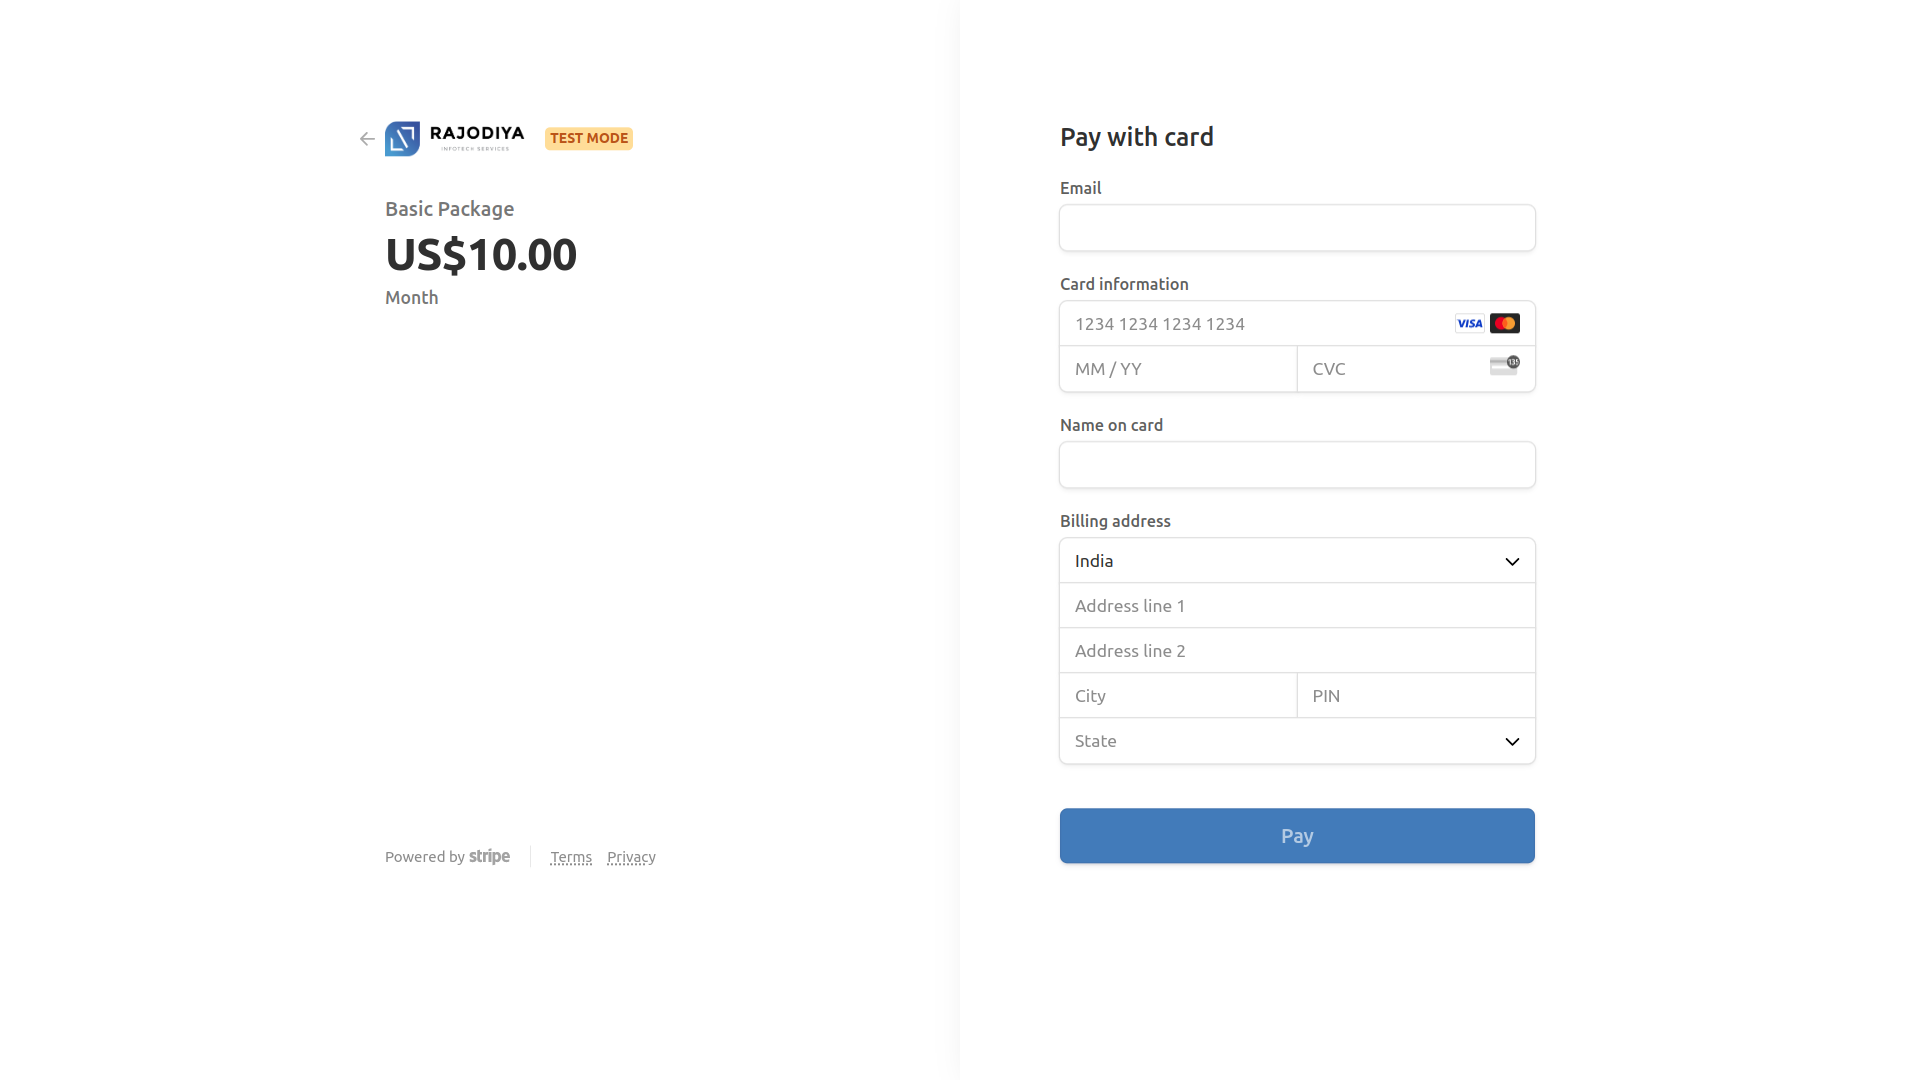Click the back arrow to return
This screenshot has width=1920, height=1080.
click(x=366, y=138)
